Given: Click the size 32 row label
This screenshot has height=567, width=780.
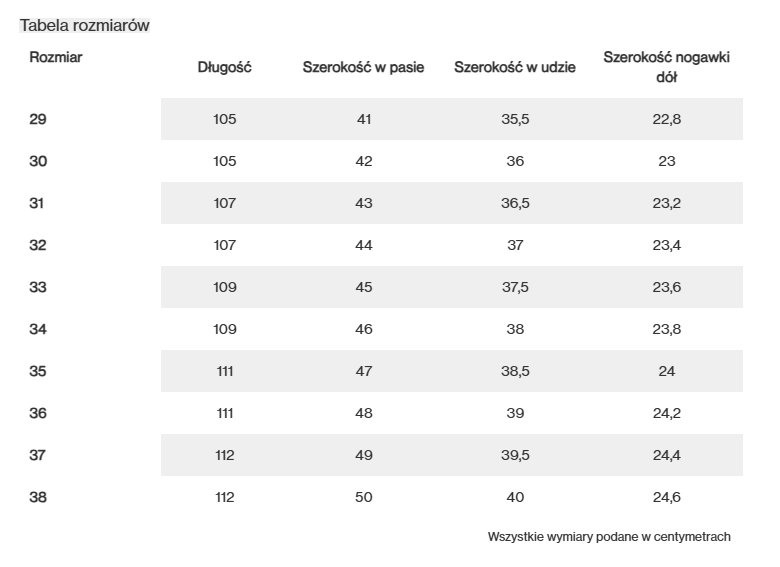Looking at the screenshot, I should tap(38, 245).
